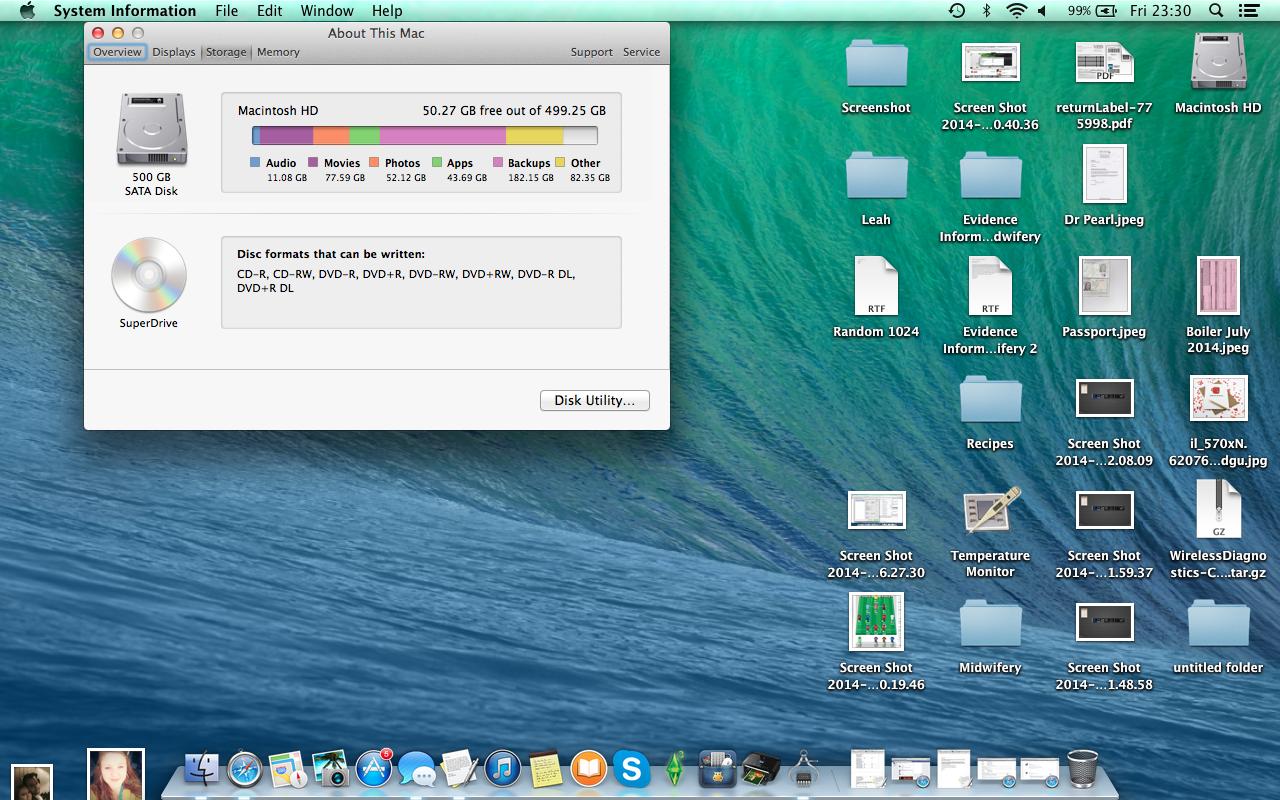
Task: Select the untitled folder on desktop
Action: click(x=1218, y=624)
